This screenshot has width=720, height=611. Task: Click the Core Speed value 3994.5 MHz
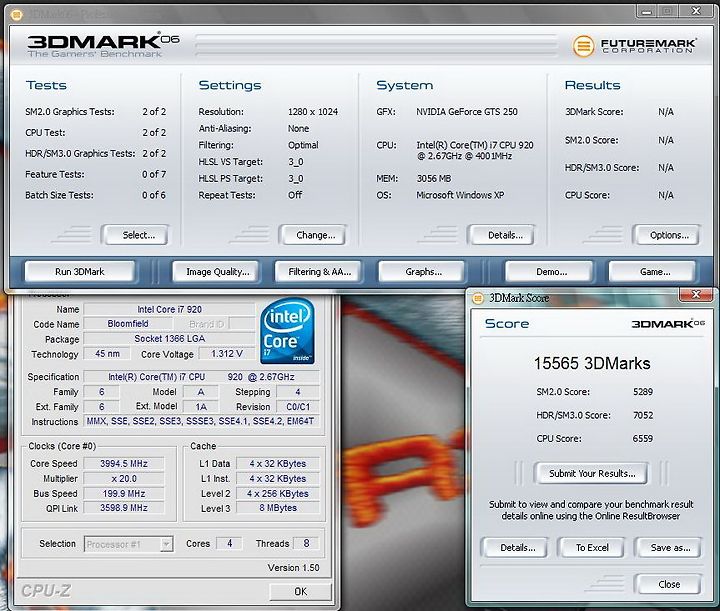click(124, 464)
